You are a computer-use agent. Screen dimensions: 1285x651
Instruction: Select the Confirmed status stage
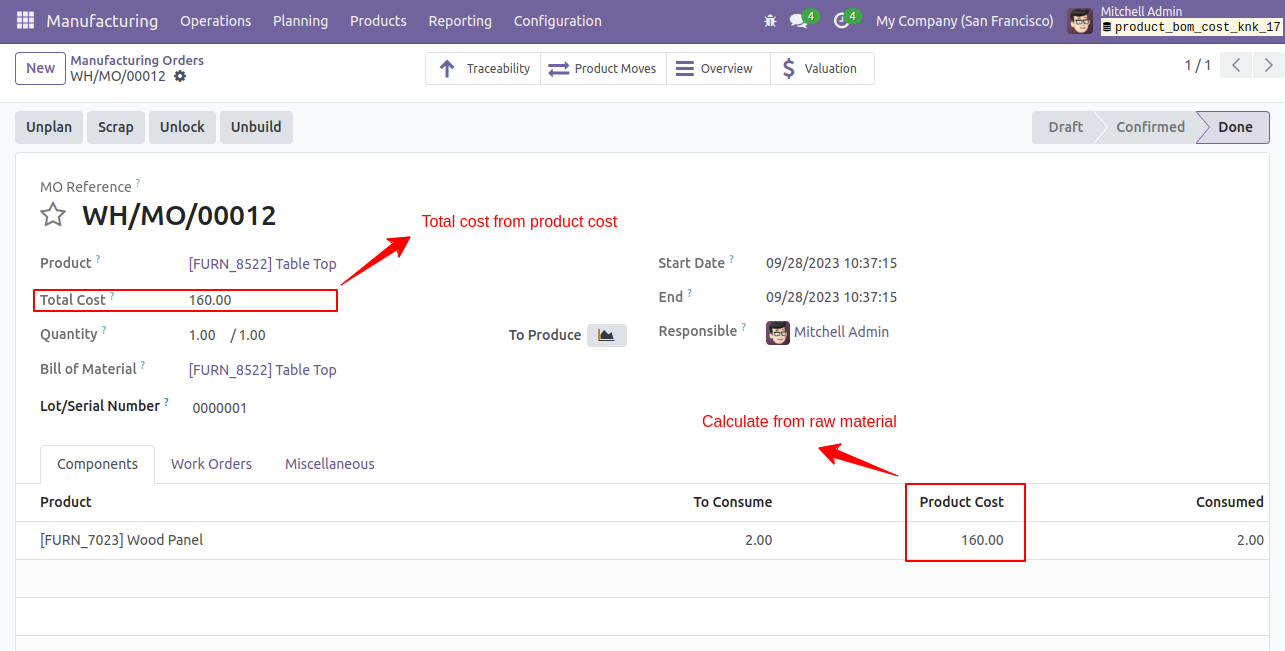pyautogui.click(x=1150, y=127)
